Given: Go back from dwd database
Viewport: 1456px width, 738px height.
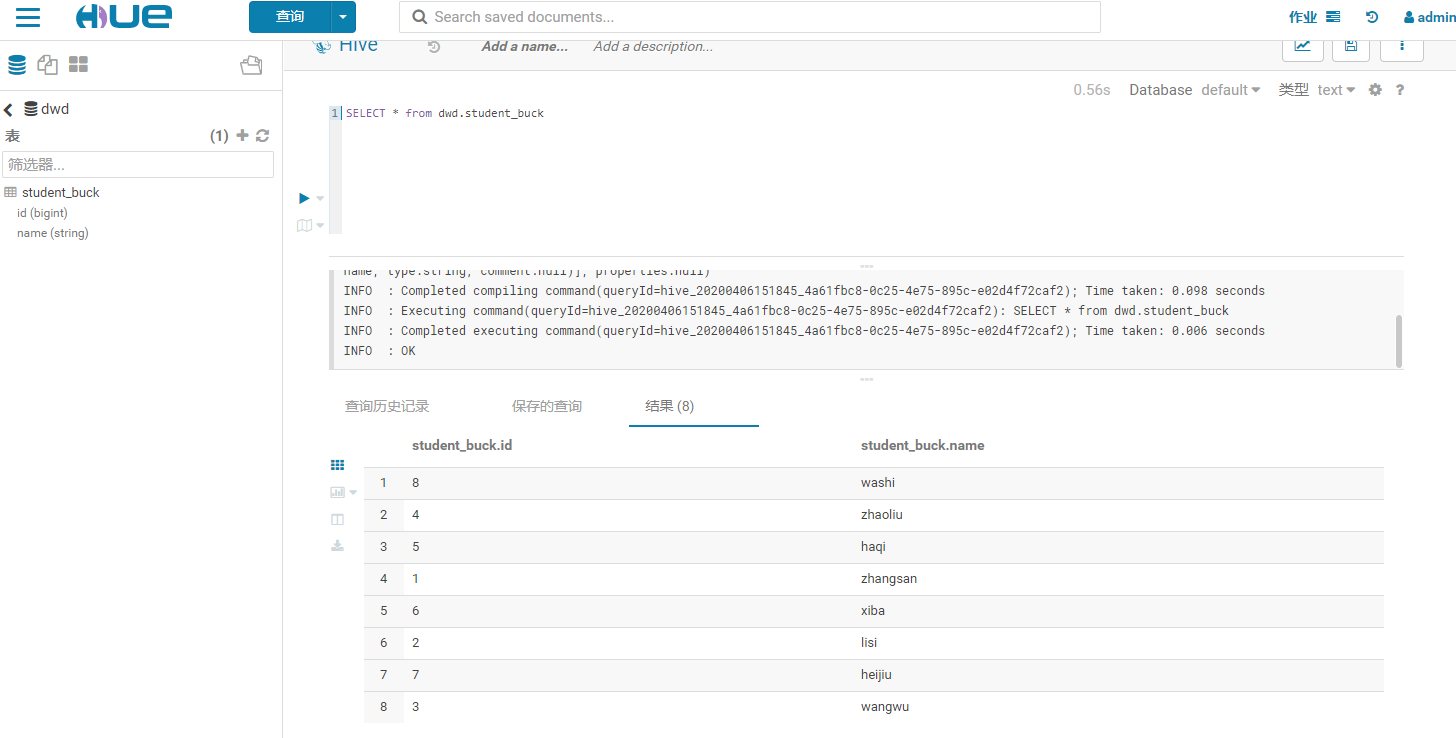Looking at the screenshot, I should point(8,110).
